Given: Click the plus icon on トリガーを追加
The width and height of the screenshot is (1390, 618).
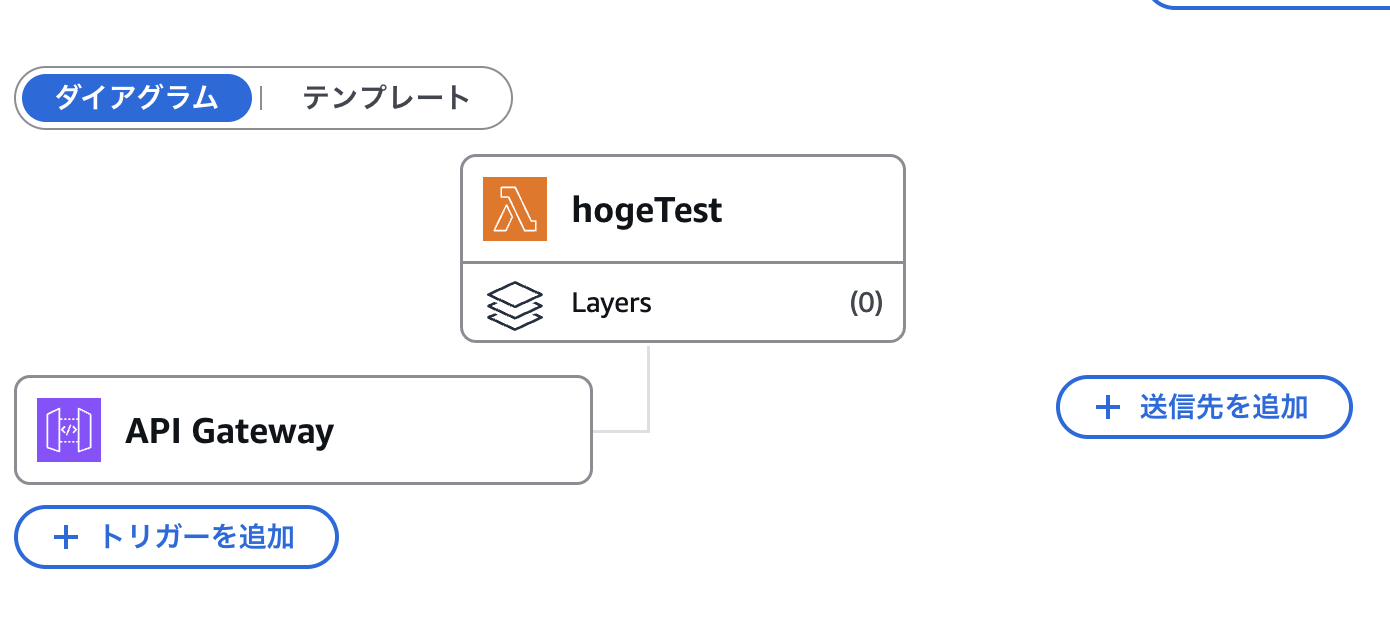Looking at the screenshot, I should [x=66, y=537].
